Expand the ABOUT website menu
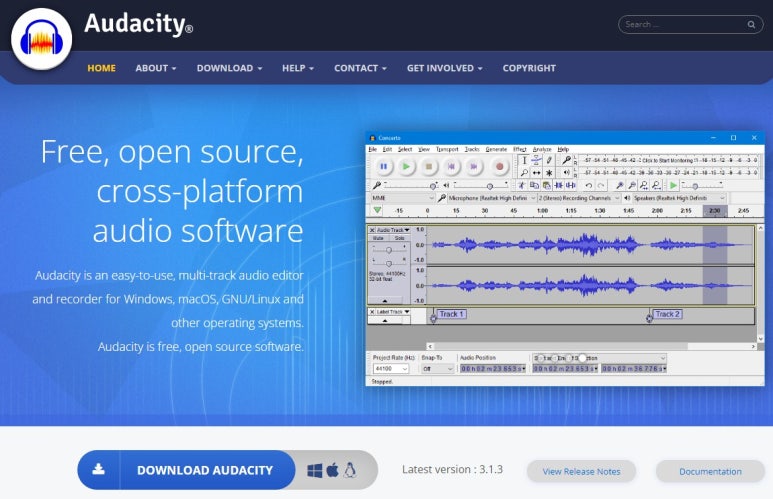Image resolution: width=773 pixels, height=499 pixels. (x=156, y=68)
